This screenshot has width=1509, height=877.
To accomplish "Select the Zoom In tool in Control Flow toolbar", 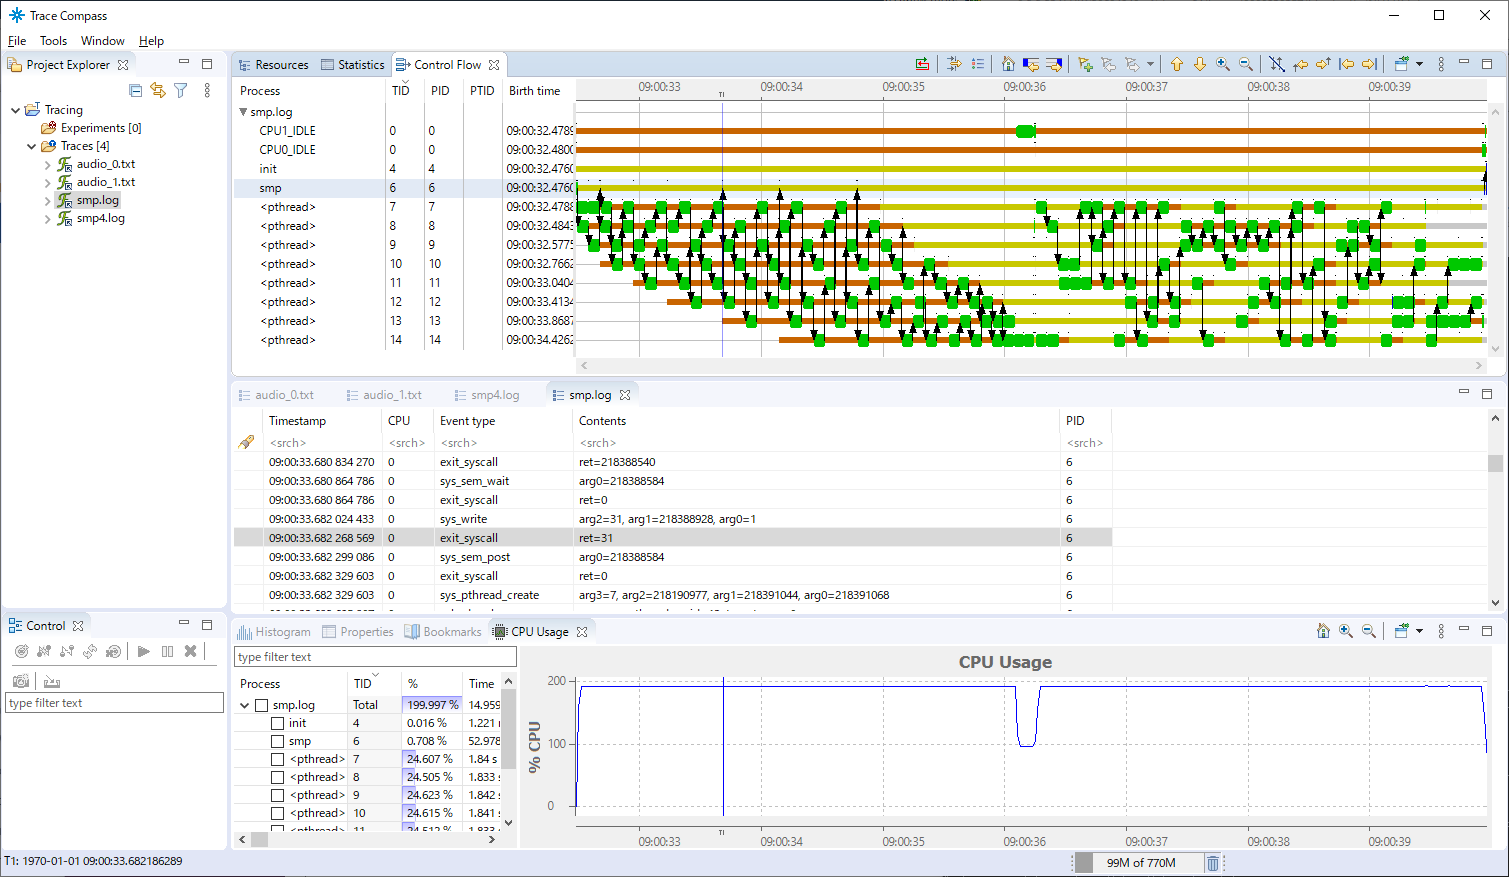I will [1224, 63].
